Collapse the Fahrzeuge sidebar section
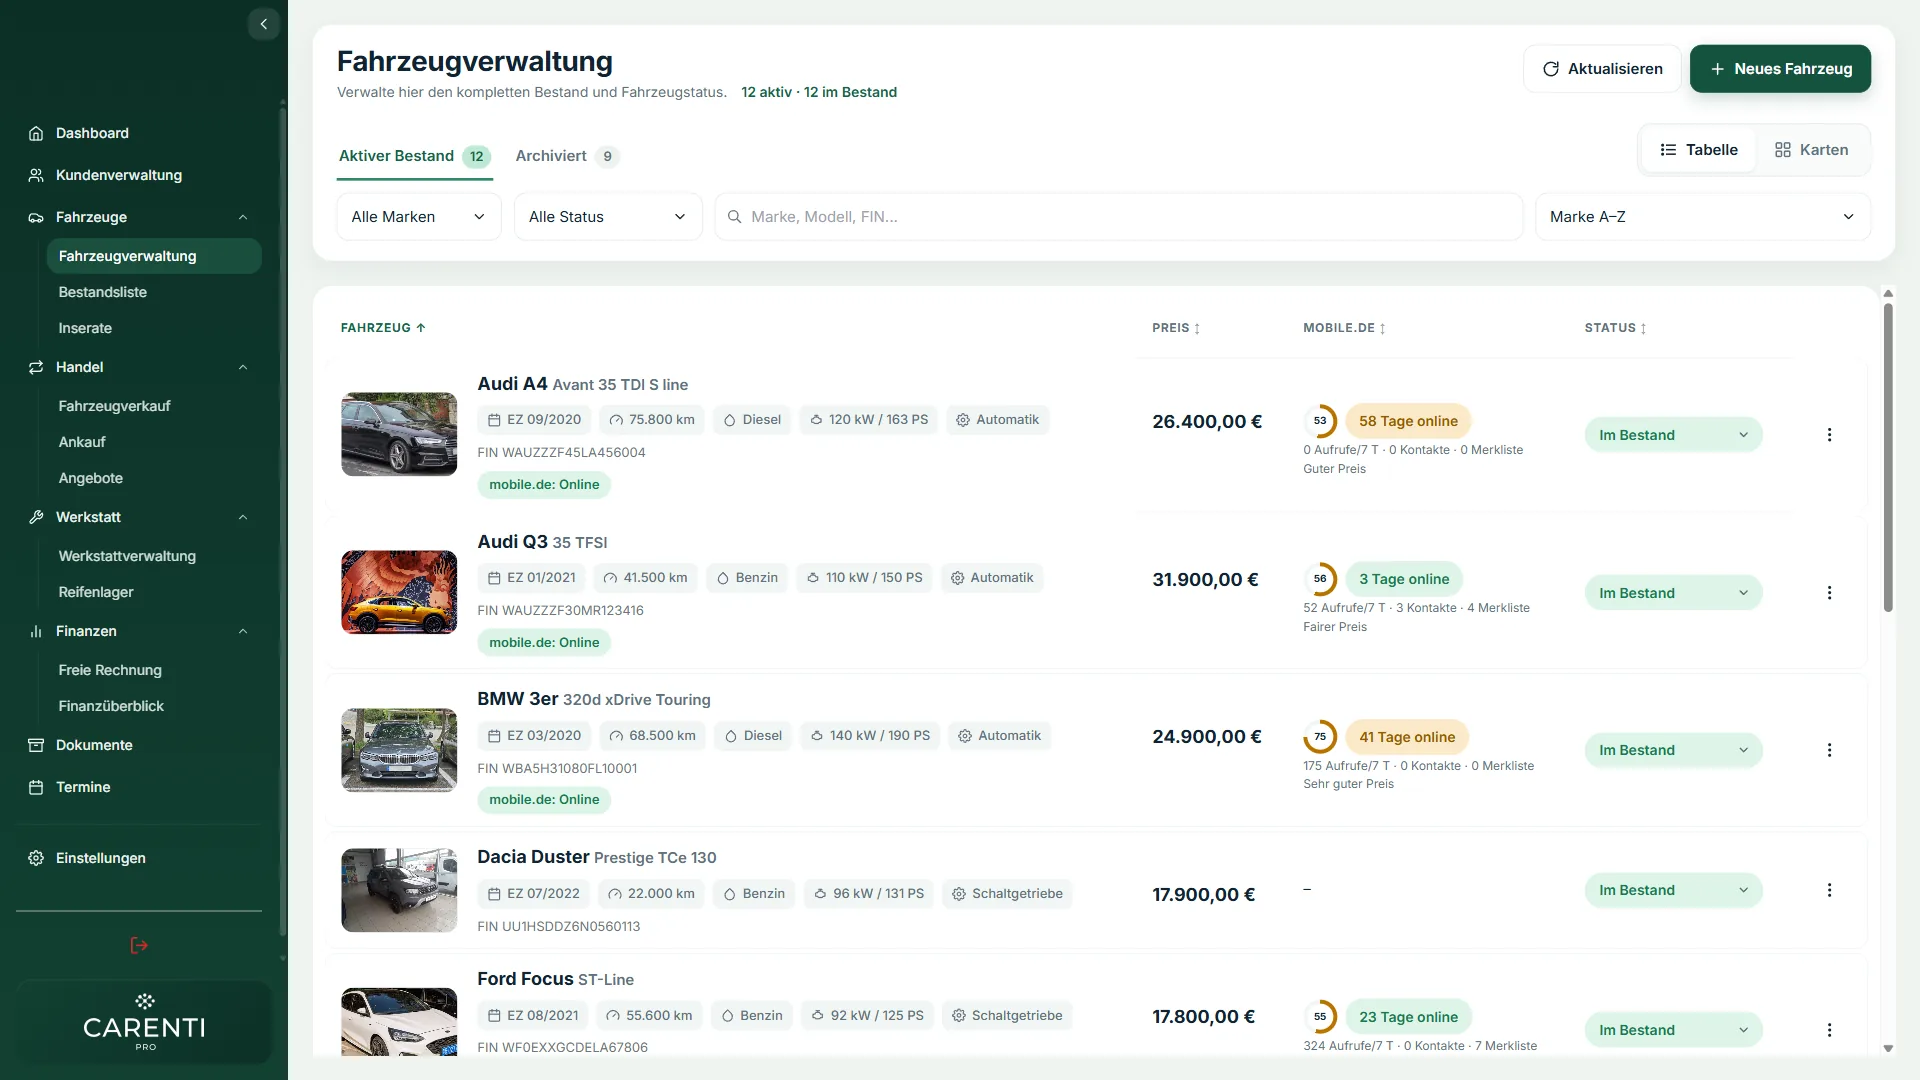This screenshot has width=1920, height=1080. pos(243,217)
